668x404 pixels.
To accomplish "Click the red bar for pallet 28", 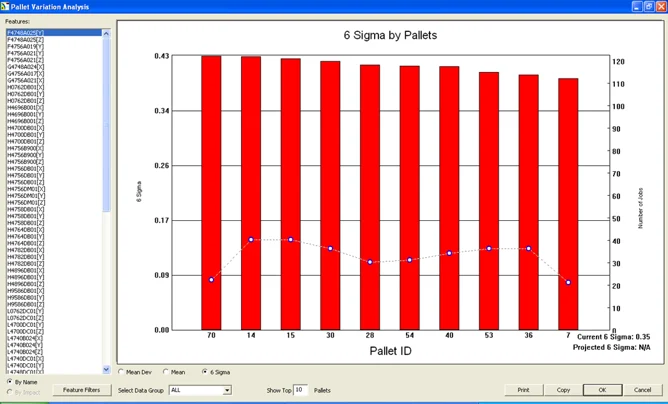I will point(370,197).
